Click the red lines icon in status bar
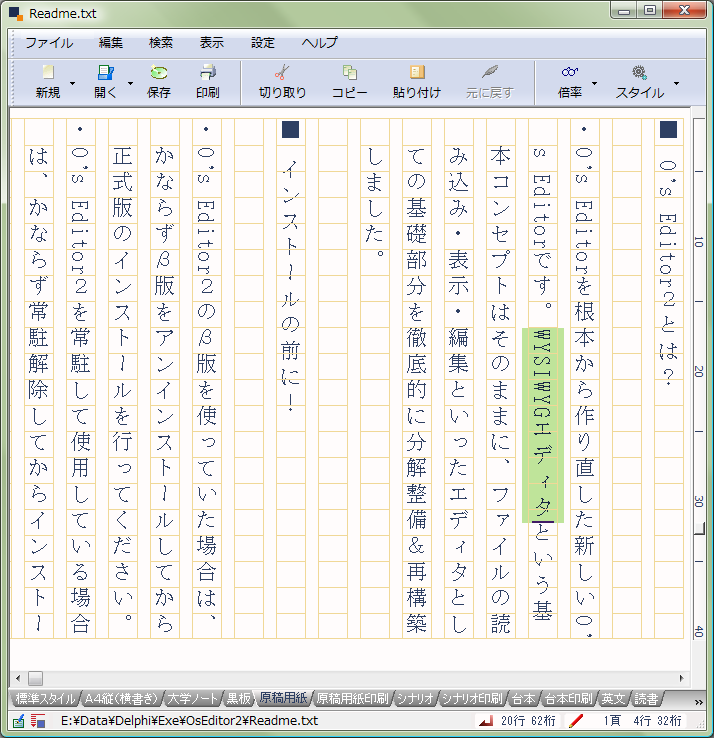 pos(38,721)
